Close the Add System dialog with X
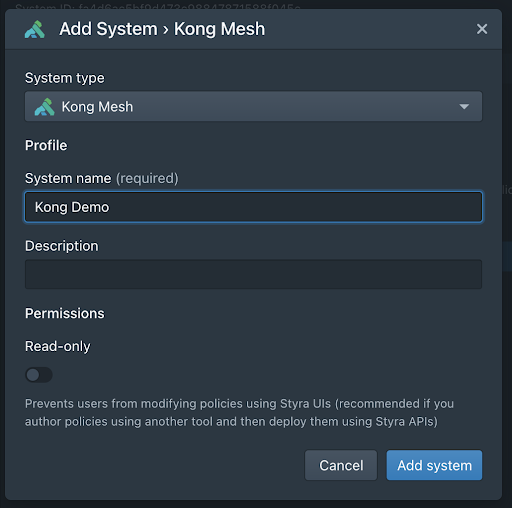512x508 pixels. coord(482,29)
